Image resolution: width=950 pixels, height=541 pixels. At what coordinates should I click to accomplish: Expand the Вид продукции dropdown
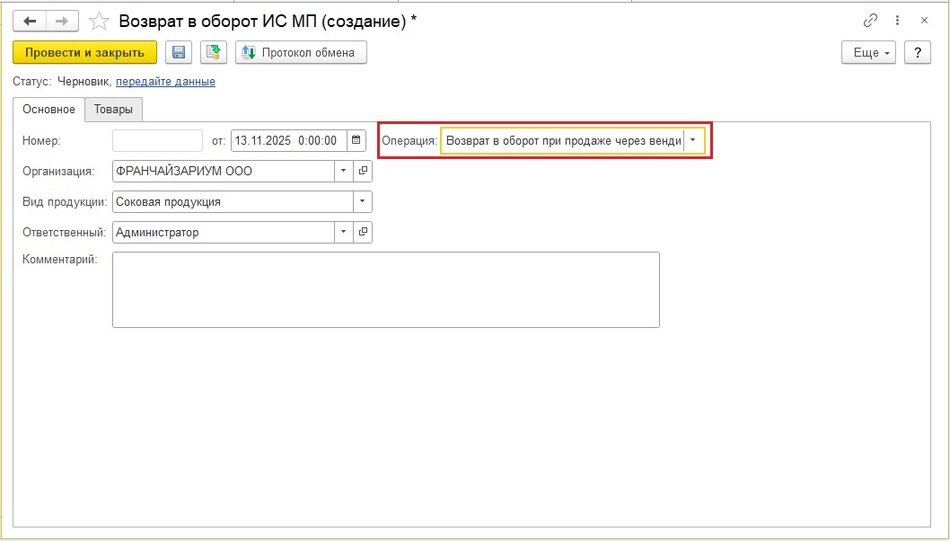362,202
